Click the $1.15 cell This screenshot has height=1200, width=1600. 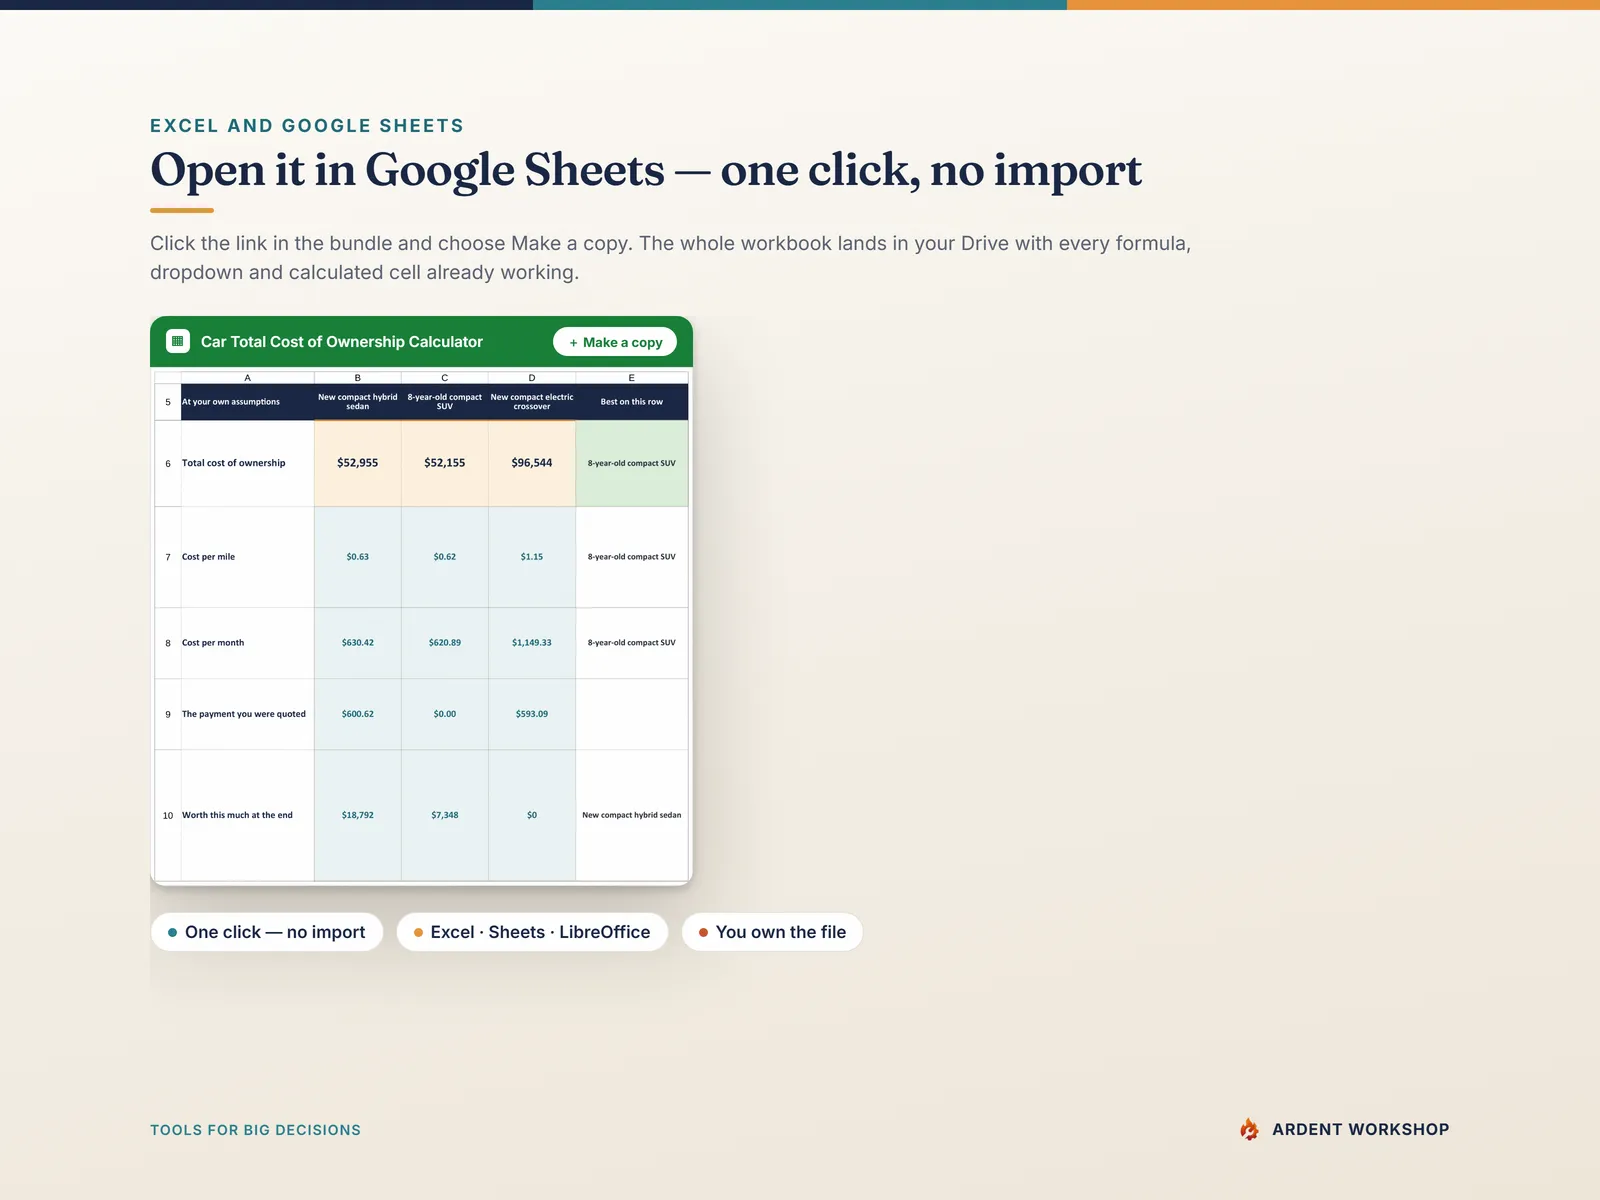(x=532, y=557)
